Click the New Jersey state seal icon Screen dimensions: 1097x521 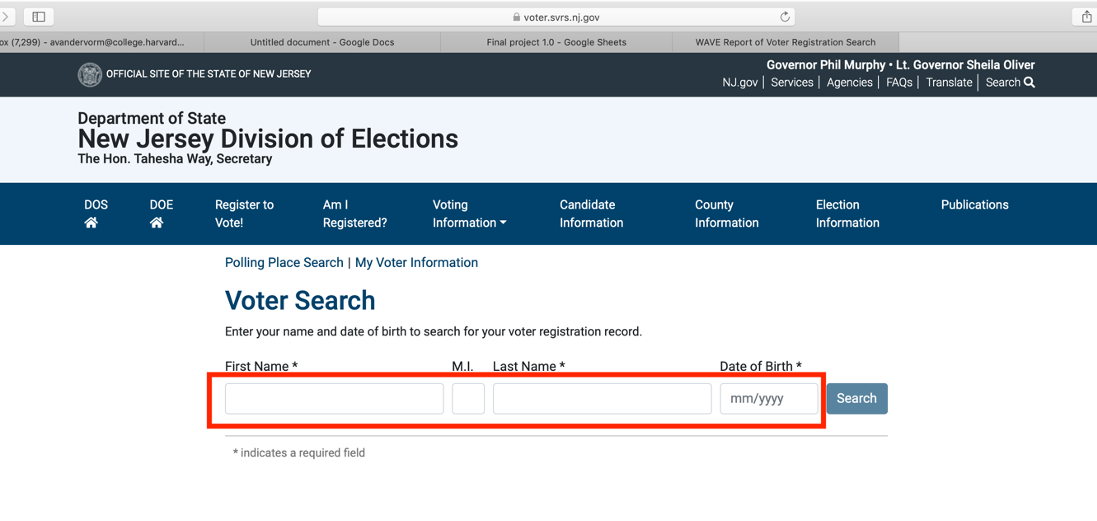90,74
